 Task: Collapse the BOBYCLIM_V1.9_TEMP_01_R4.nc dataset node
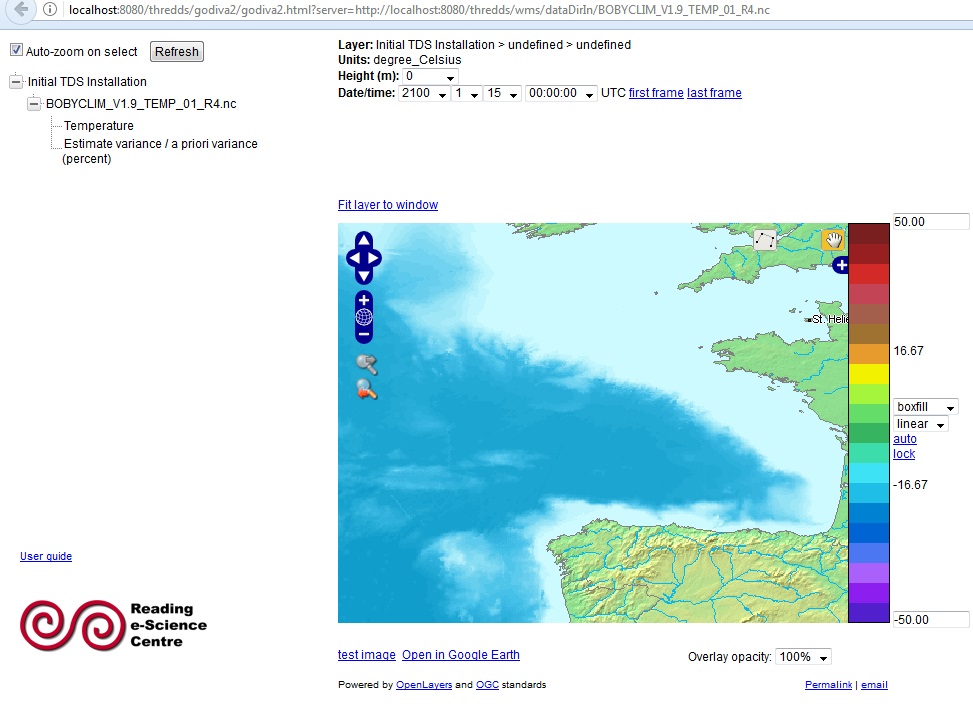[34, 103]
